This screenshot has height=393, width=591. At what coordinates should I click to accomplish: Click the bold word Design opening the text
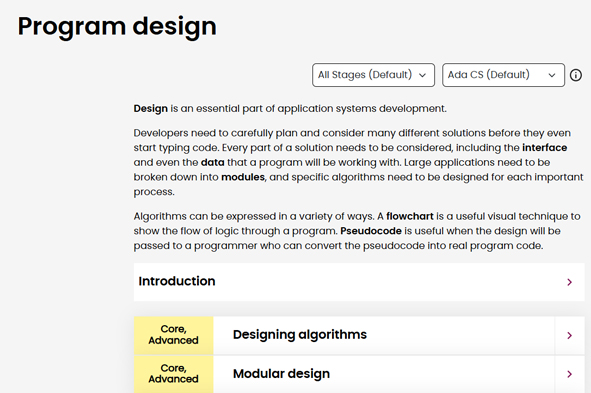point(150,109)
